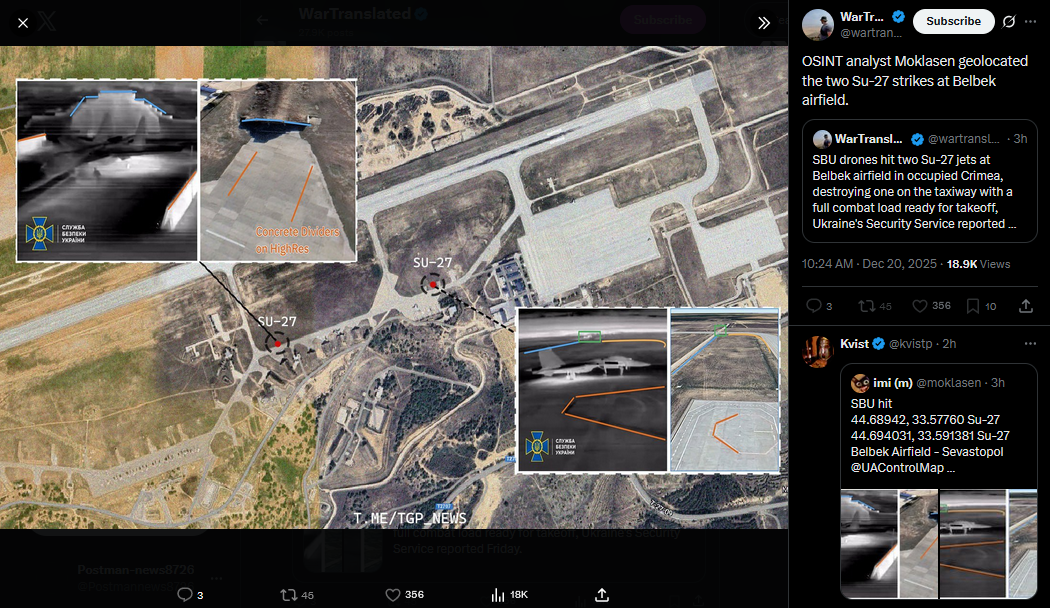The width and height of the screenshot is (1050, 608).
Task: Open the quoted WarTranslated post about SBU drones
Action: click(x=919, y=181)
